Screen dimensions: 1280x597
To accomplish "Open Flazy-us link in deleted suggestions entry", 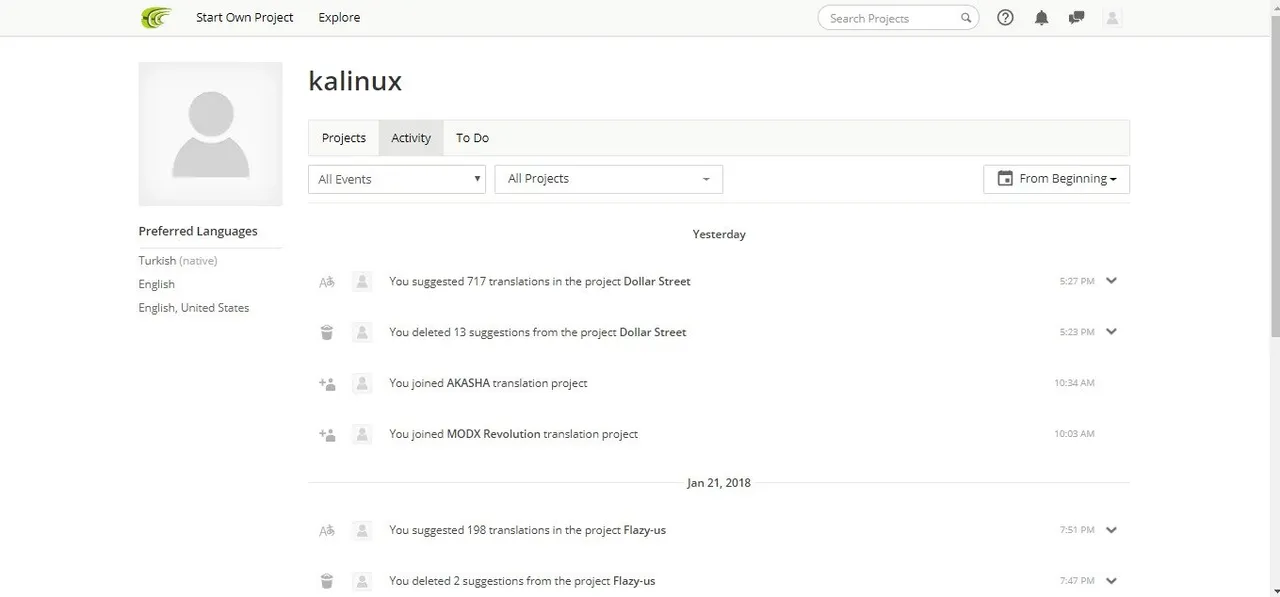I will click(634, 581).
